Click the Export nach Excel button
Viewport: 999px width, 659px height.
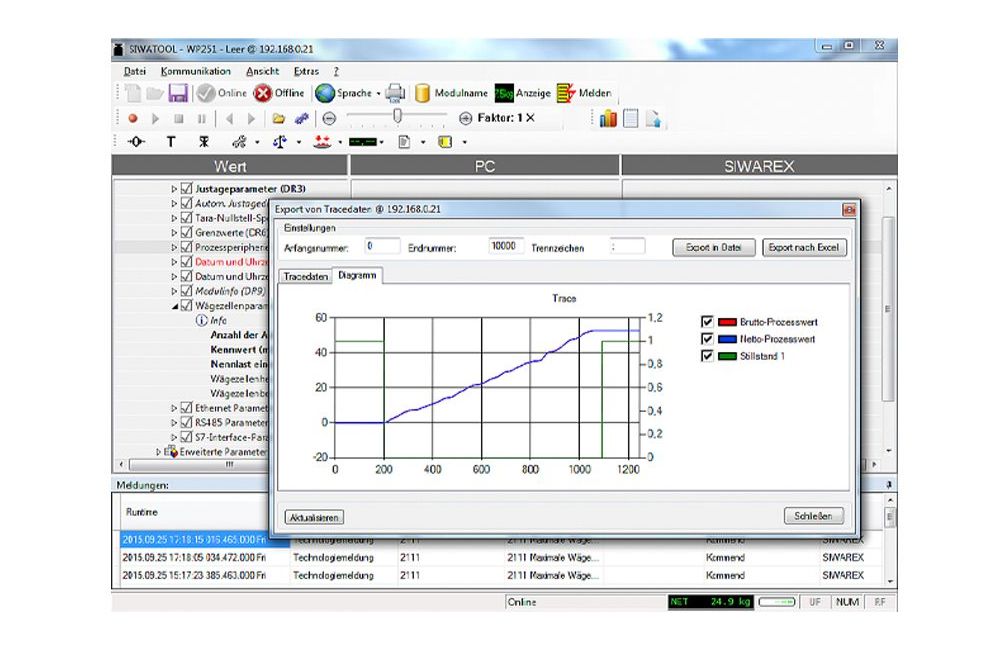click(804, 247)
